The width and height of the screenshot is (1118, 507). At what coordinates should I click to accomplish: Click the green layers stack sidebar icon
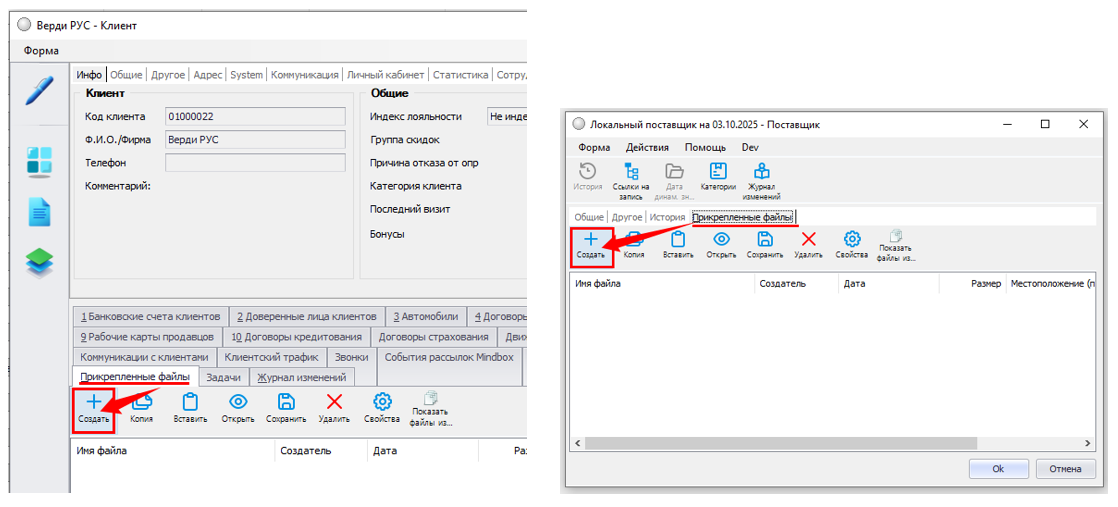[39, 262]
